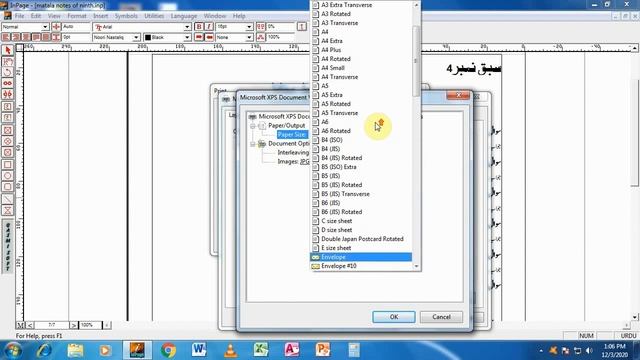Select the rotate tool
Screen dimensions: 640x360
(x=7, y=72)
